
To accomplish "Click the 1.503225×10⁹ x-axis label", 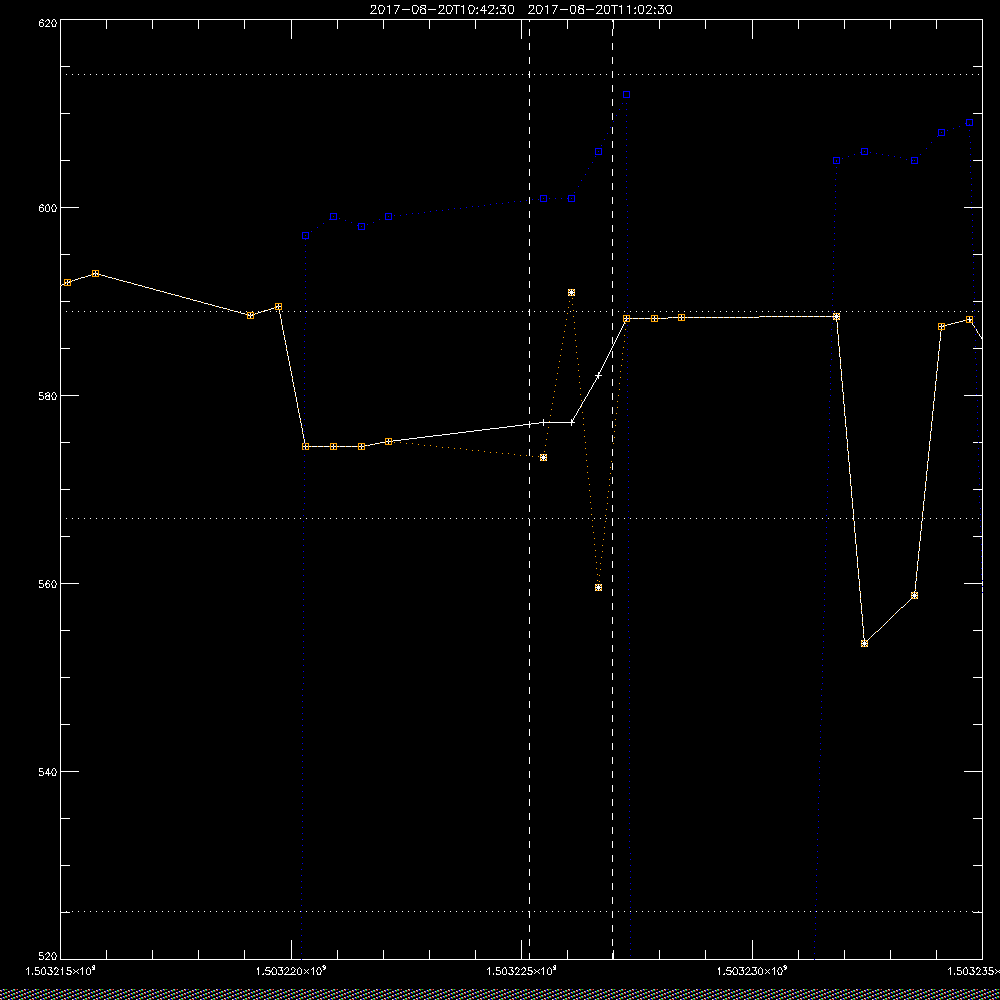I will coord(522,971).
